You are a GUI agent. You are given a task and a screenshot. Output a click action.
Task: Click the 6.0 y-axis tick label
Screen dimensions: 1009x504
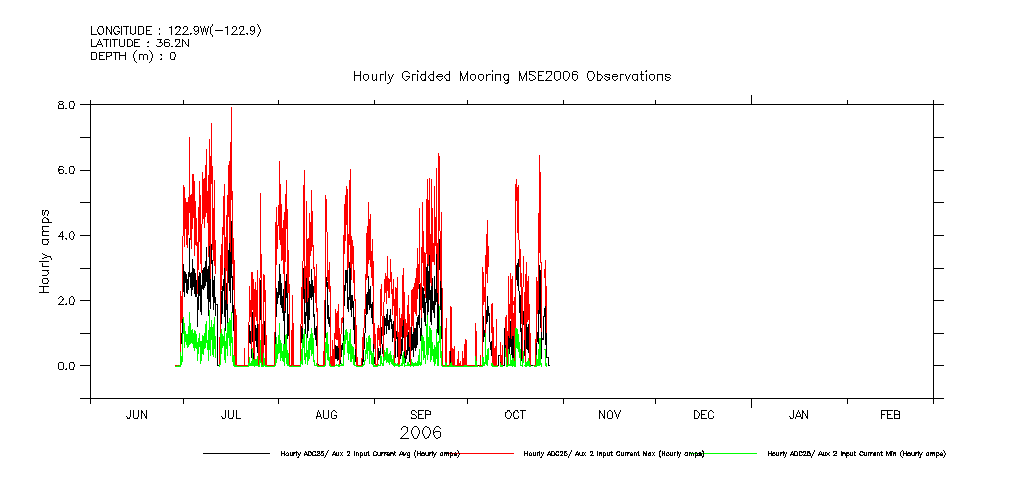point(67,170)
